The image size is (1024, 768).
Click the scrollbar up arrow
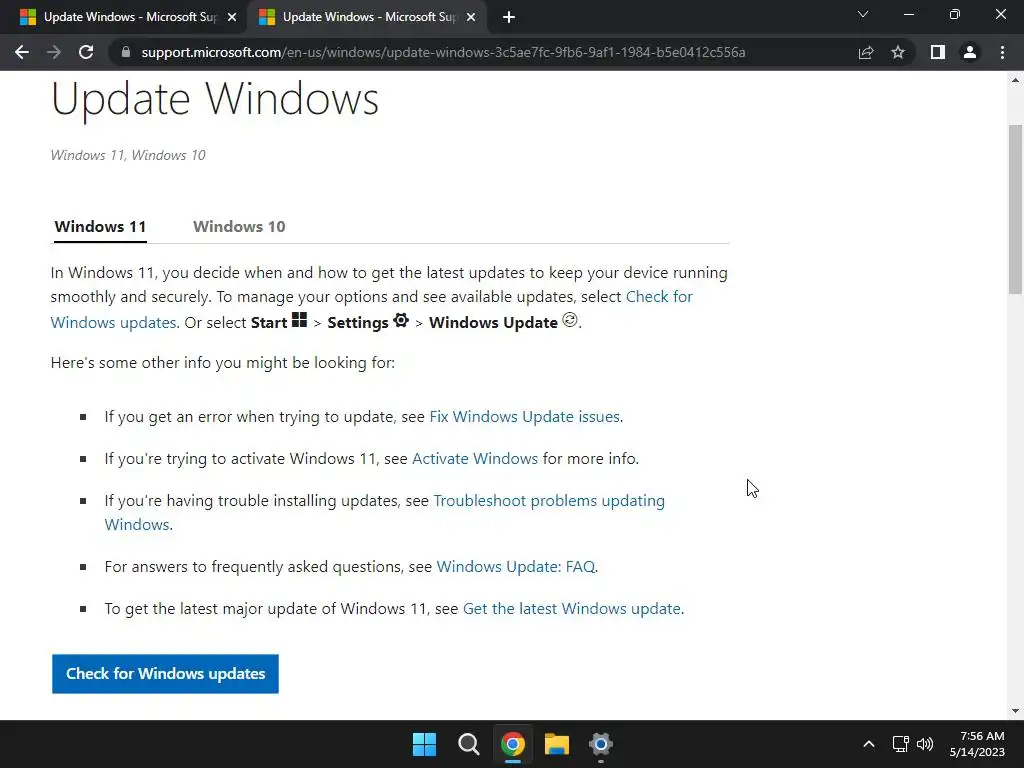click(x=1015, y=80)
